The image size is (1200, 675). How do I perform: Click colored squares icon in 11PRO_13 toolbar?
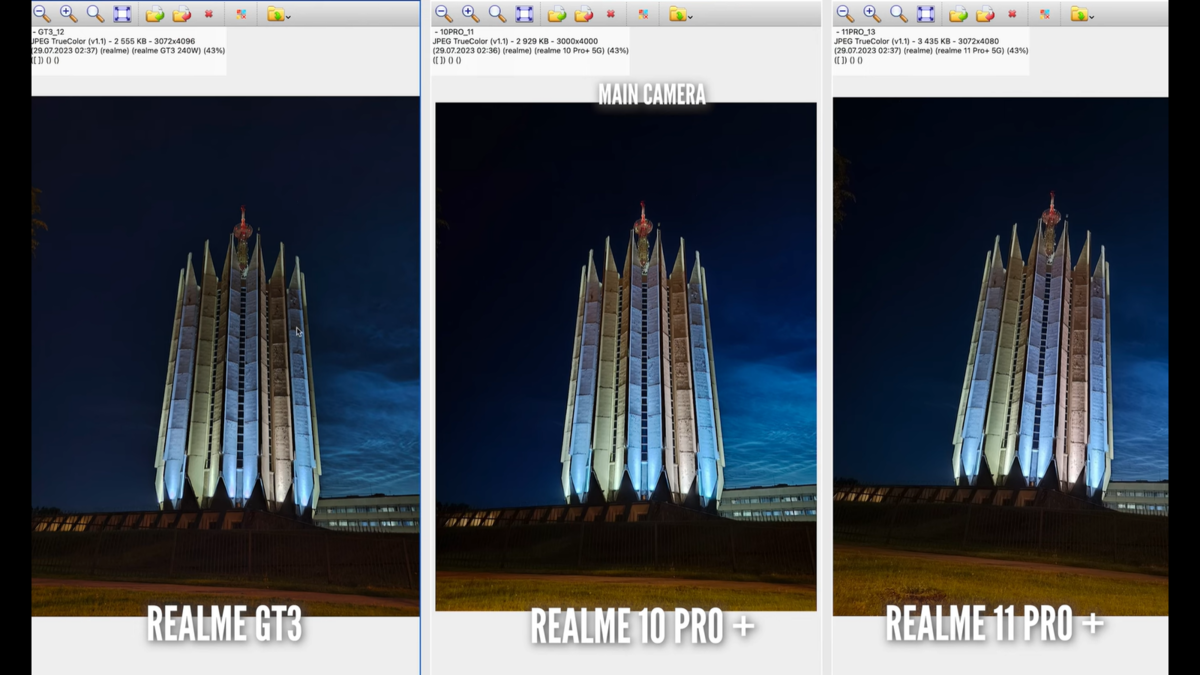[x=1044, y=14]
